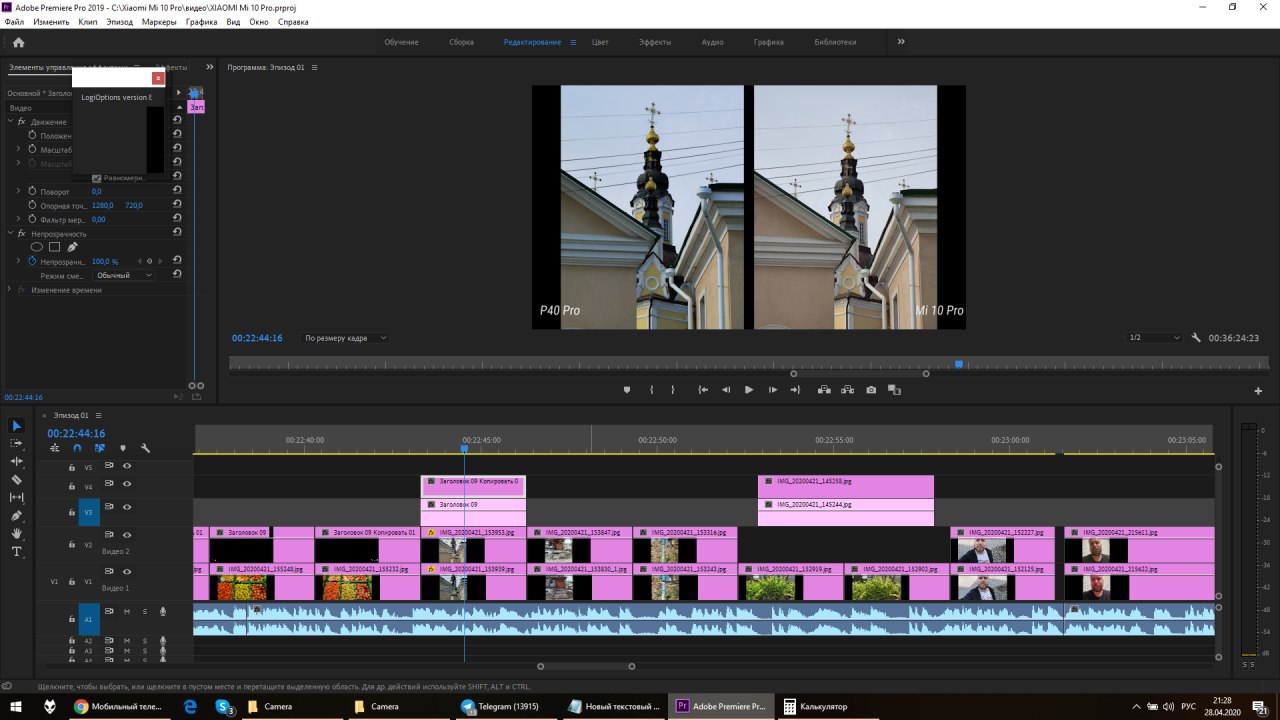Image resolution: width=1280 pixels, height=720 pixels.
Task: Collapse the Движение effect group
Action: [10, 122]
